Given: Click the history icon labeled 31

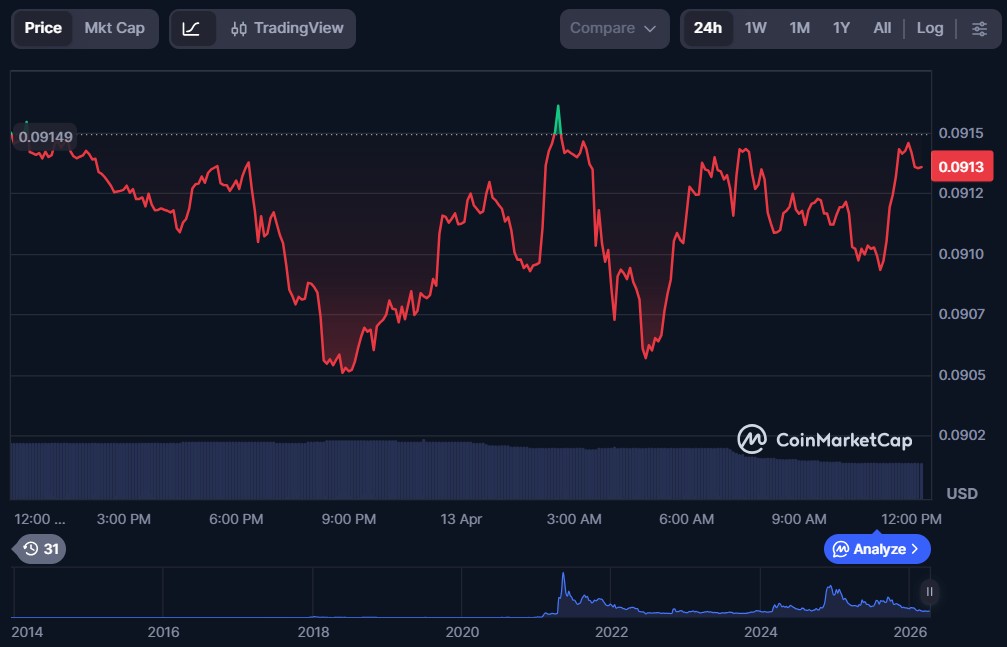Looking at the screenshot, I should tap(41, 549).
